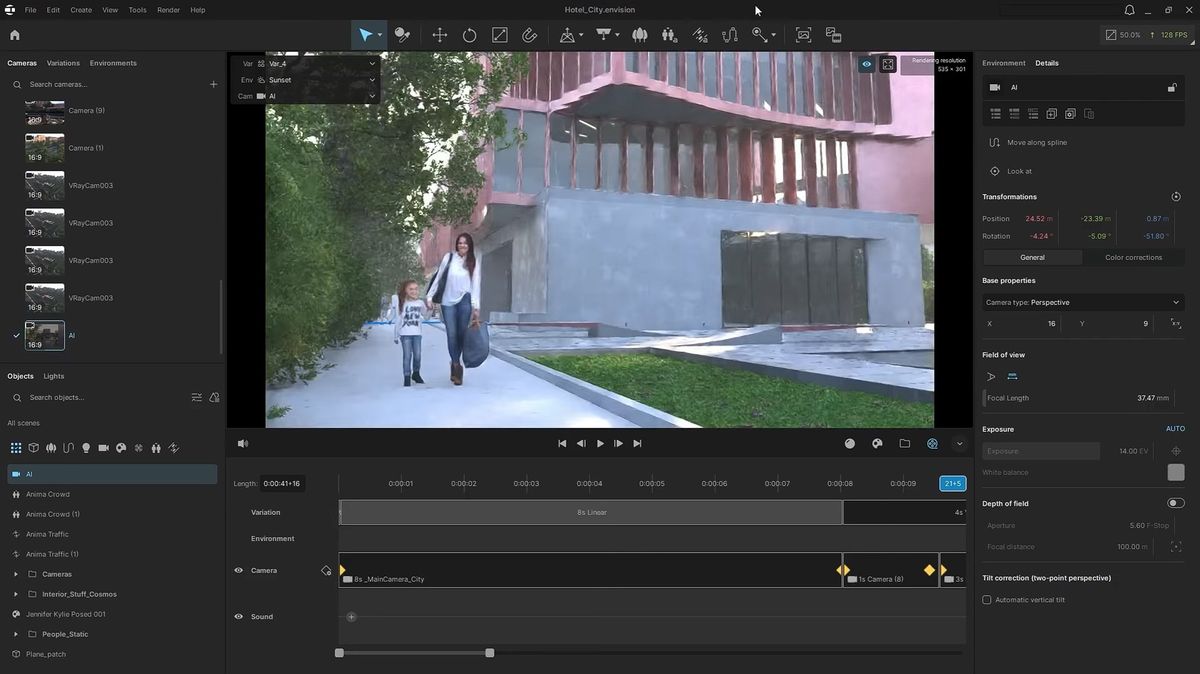Mute the viewport audio speaker icon
1200x674 pixels.
tap(242, 443)
